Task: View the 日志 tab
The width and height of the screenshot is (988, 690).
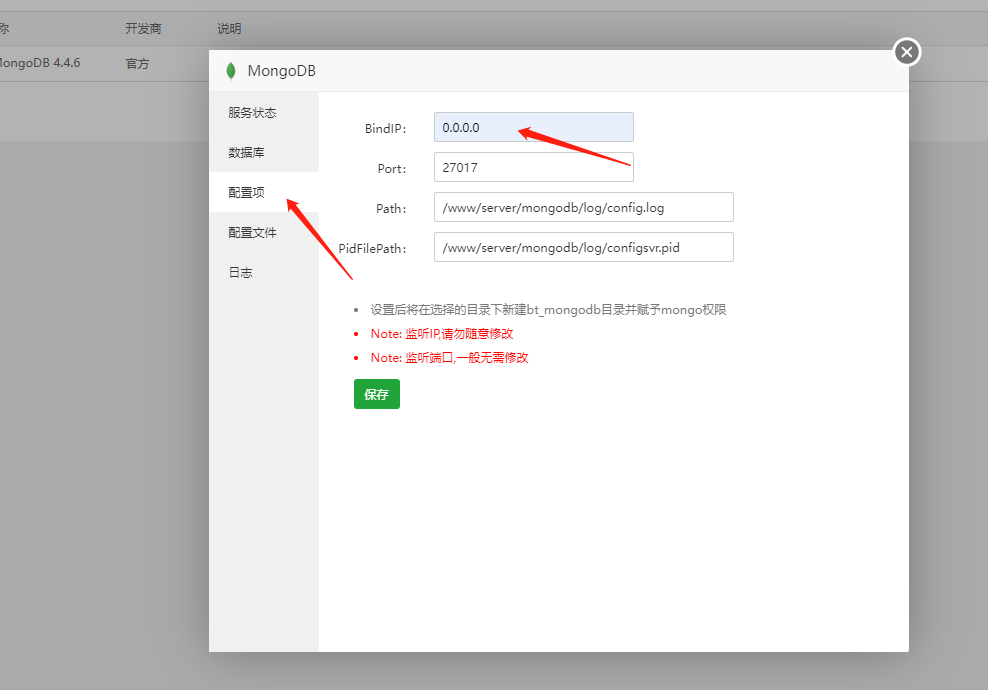Action: click(x=264, y=272)
